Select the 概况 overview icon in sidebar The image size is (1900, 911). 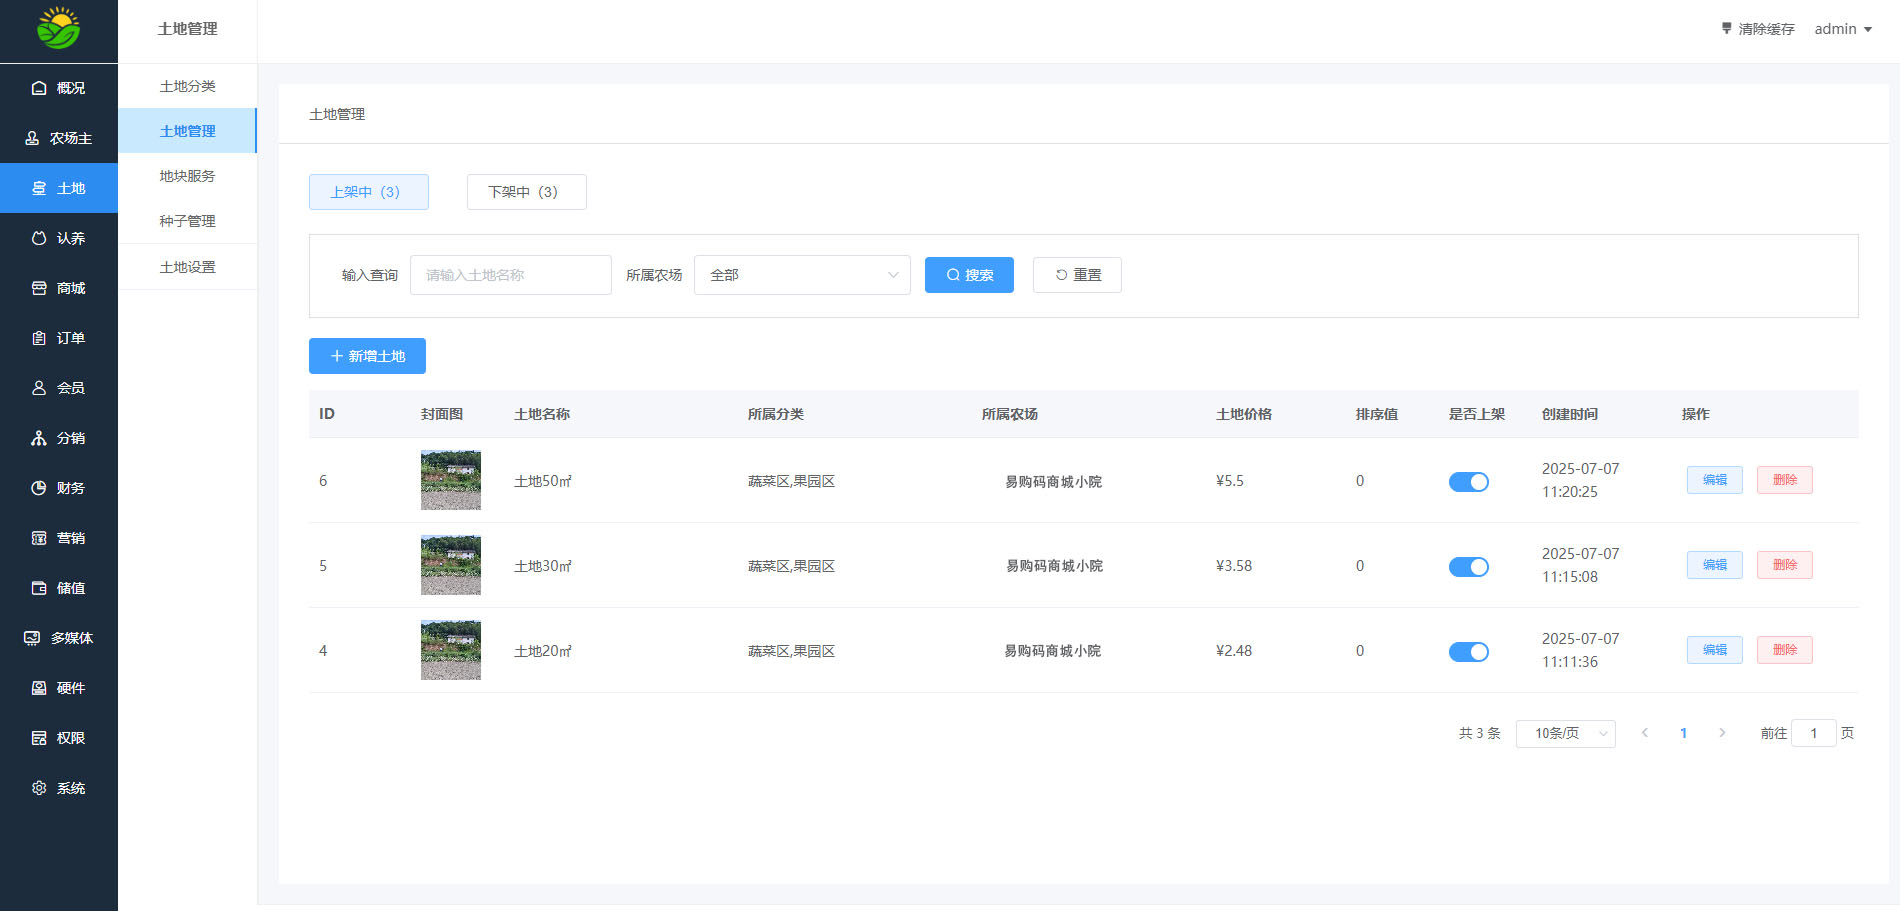(39, 87)
